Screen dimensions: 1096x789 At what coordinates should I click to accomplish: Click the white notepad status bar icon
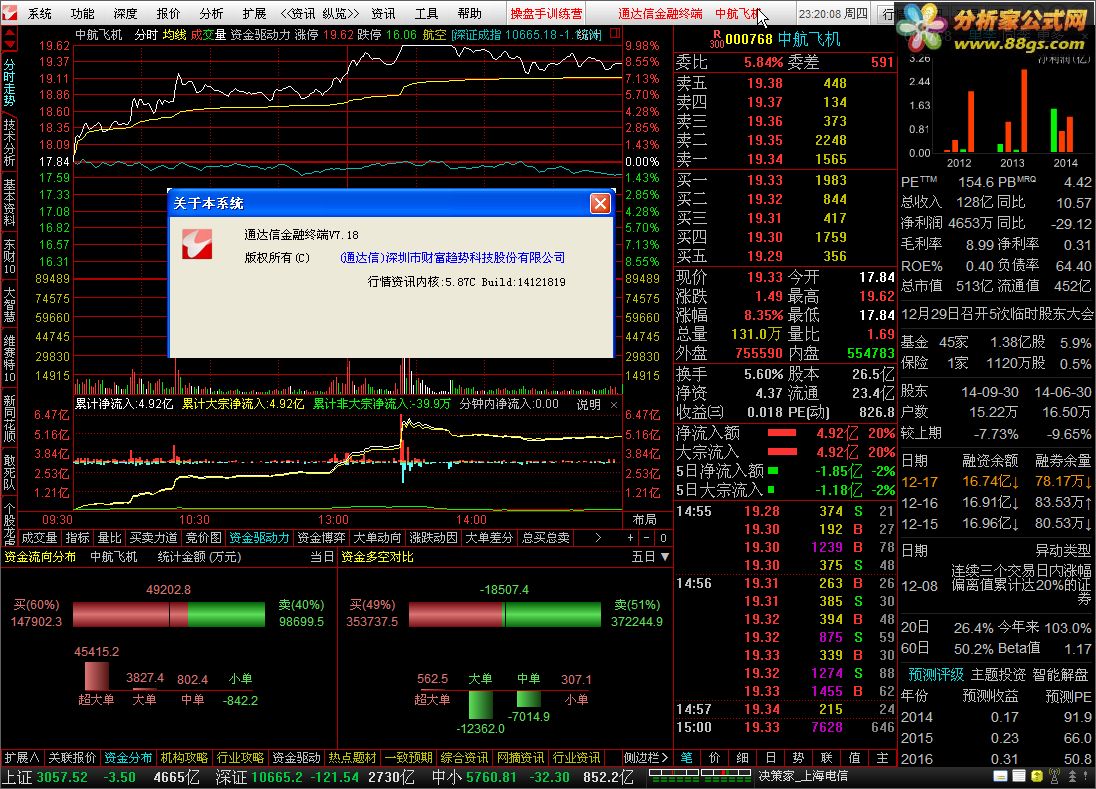click(1018, 776)
